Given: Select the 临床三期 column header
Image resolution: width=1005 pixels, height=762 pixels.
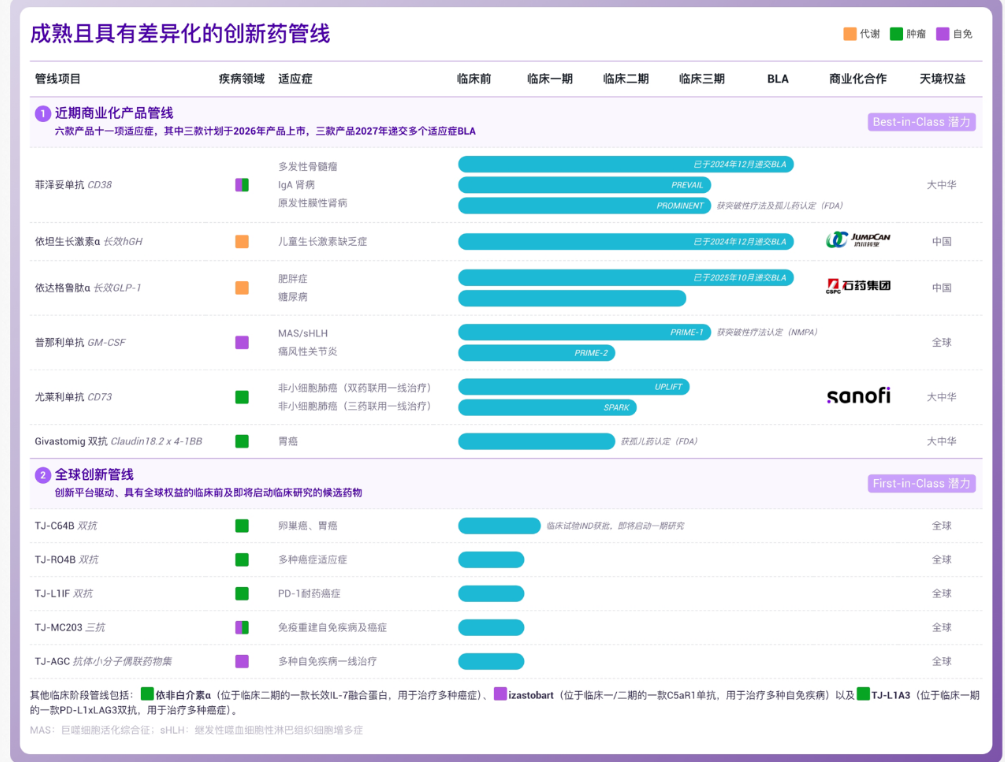Looking at the screenshot, I should (704, 78).
